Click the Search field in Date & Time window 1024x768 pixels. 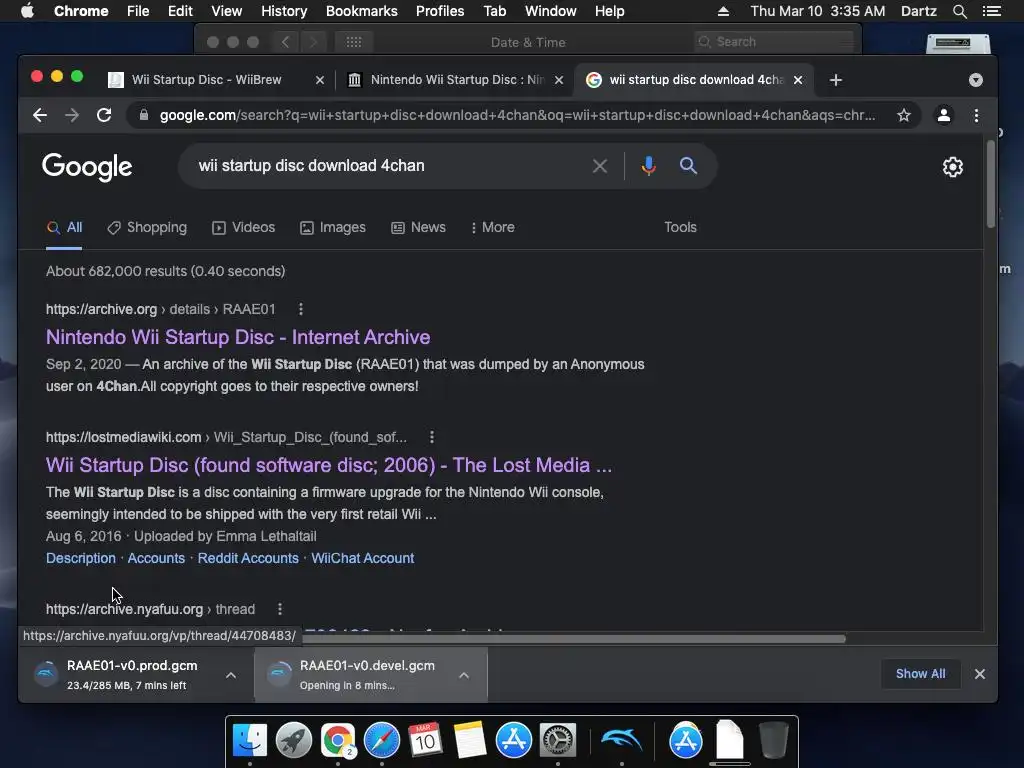pyautogui.click(x=774, y=42)
